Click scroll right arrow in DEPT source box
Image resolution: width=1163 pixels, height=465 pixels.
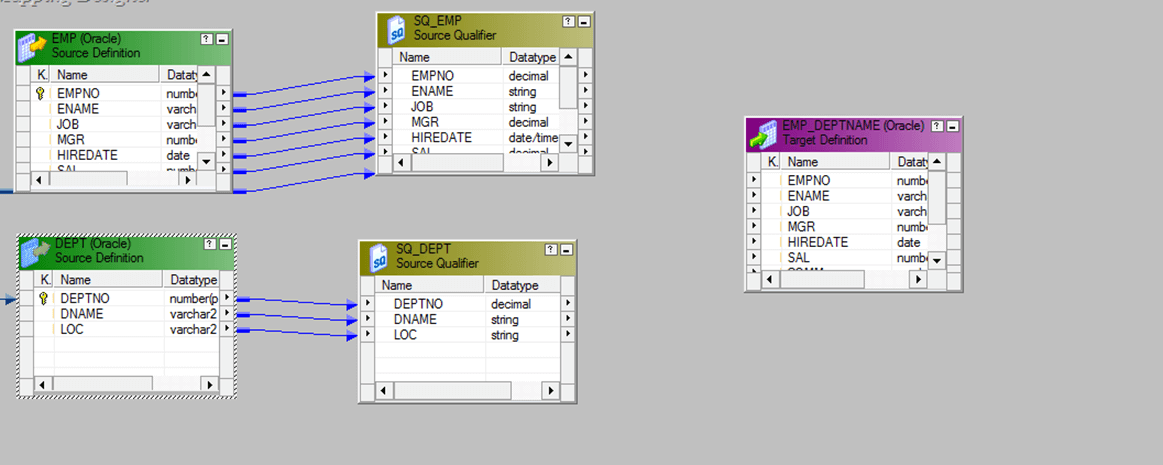tap(211, 384)
